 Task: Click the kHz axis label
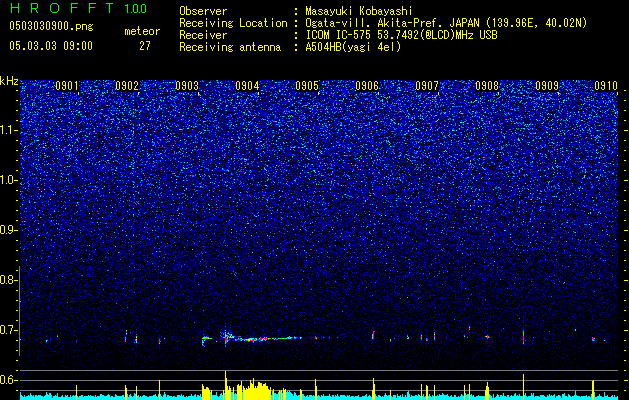tap(9, 81)
